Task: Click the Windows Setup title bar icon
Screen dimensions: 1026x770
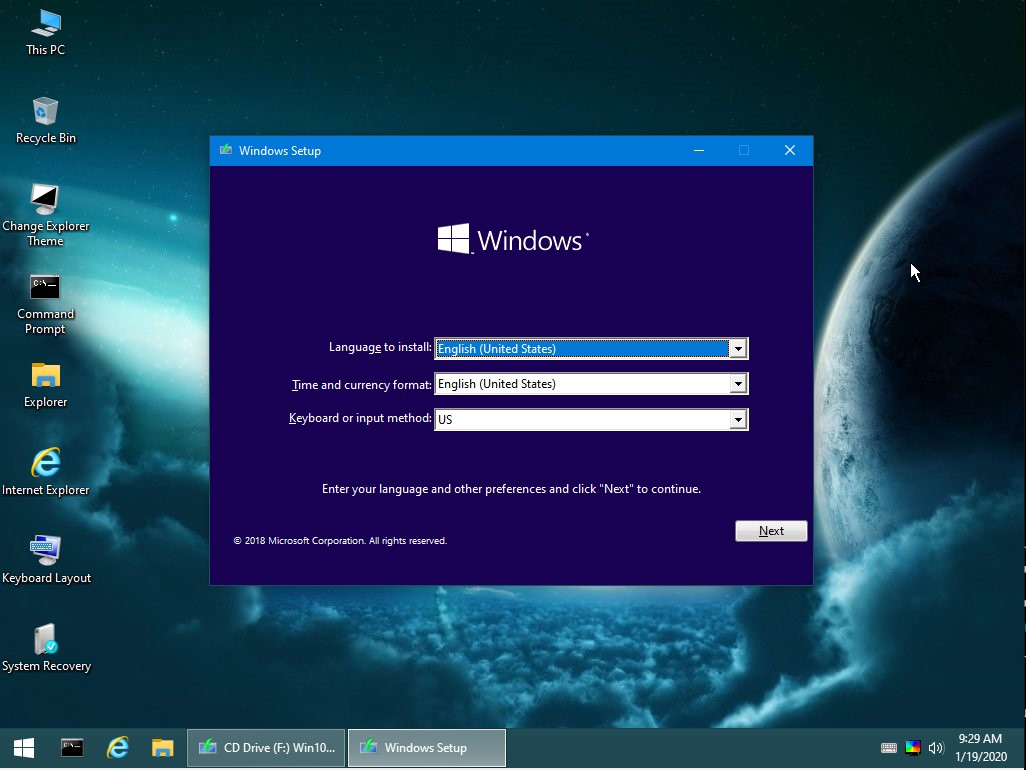Action: 226,150
